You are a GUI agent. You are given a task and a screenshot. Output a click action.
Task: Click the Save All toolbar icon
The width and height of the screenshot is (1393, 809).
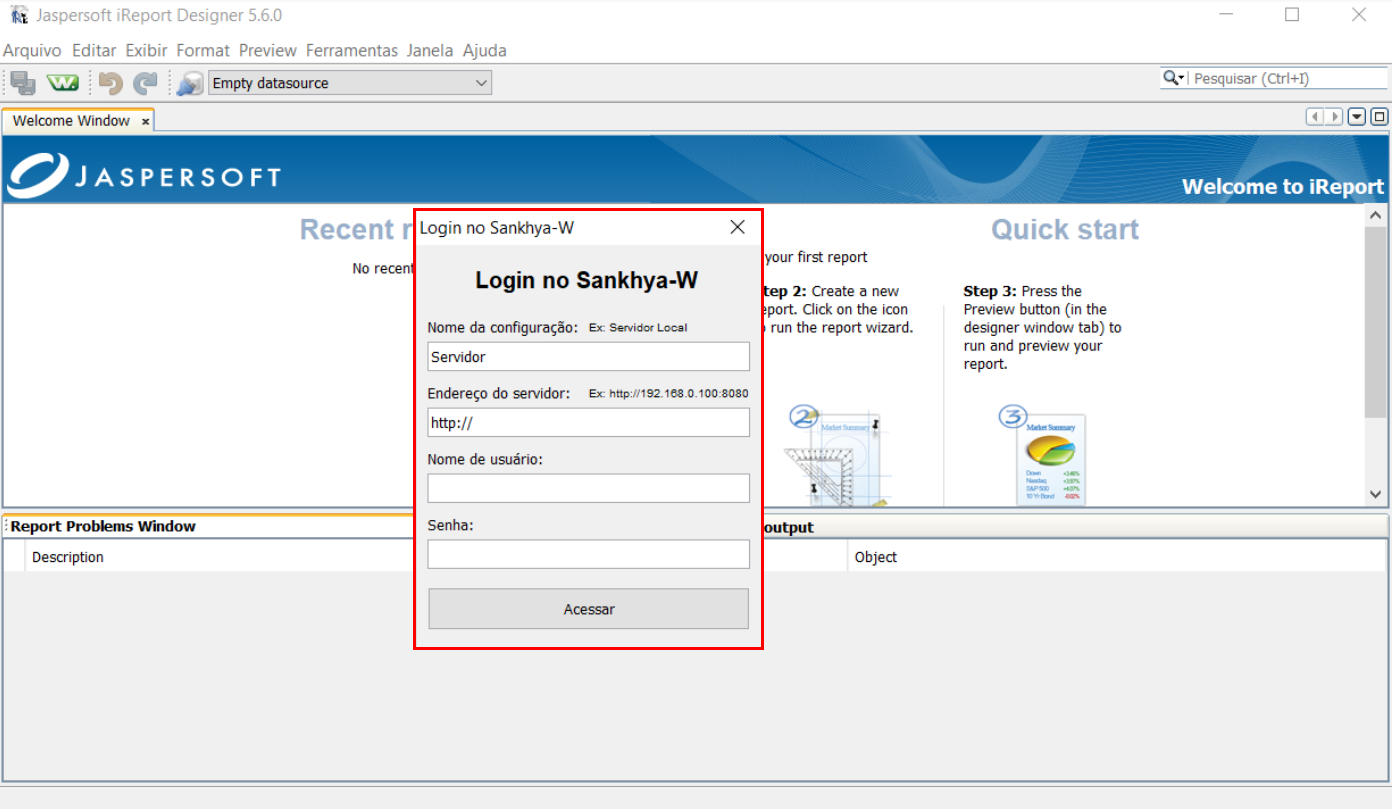pos(23,83)
